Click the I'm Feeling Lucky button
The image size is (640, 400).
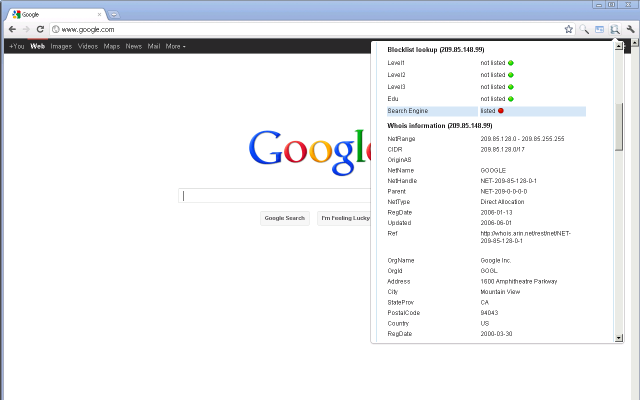(344, 218)
